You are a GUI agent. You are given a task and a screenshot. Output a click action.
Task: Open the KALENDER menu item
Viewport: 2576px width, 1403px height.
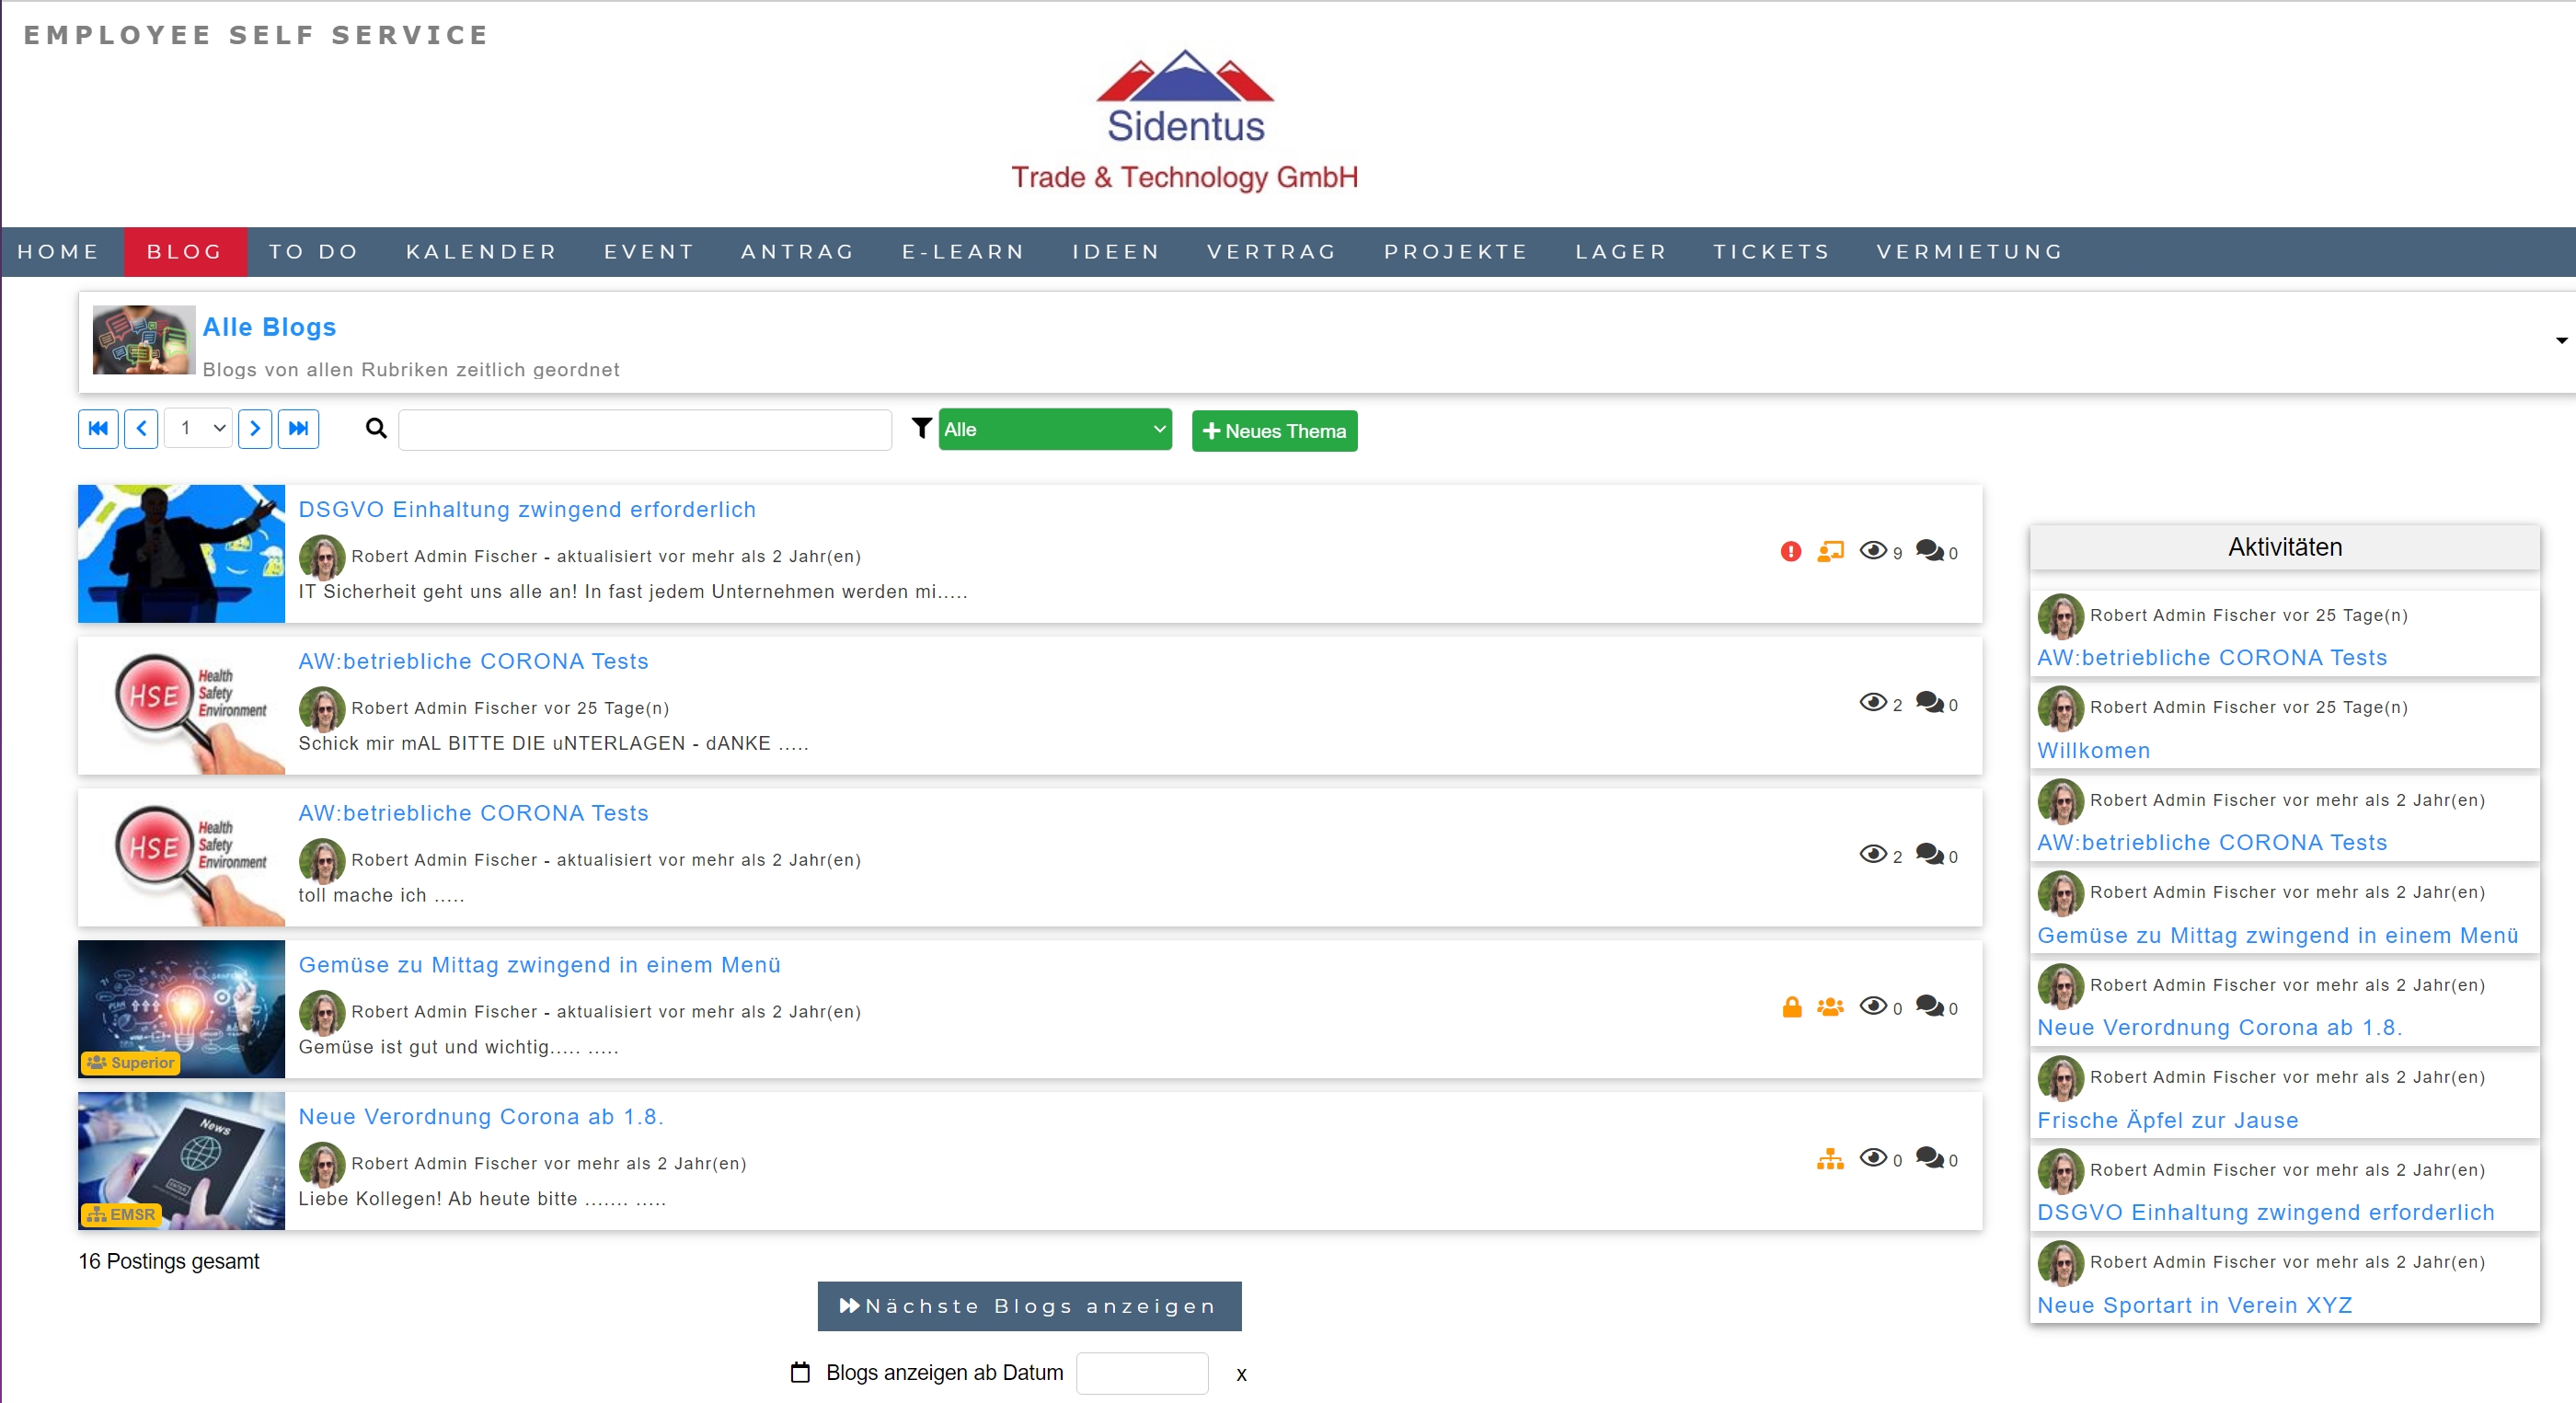pos(481,252)
